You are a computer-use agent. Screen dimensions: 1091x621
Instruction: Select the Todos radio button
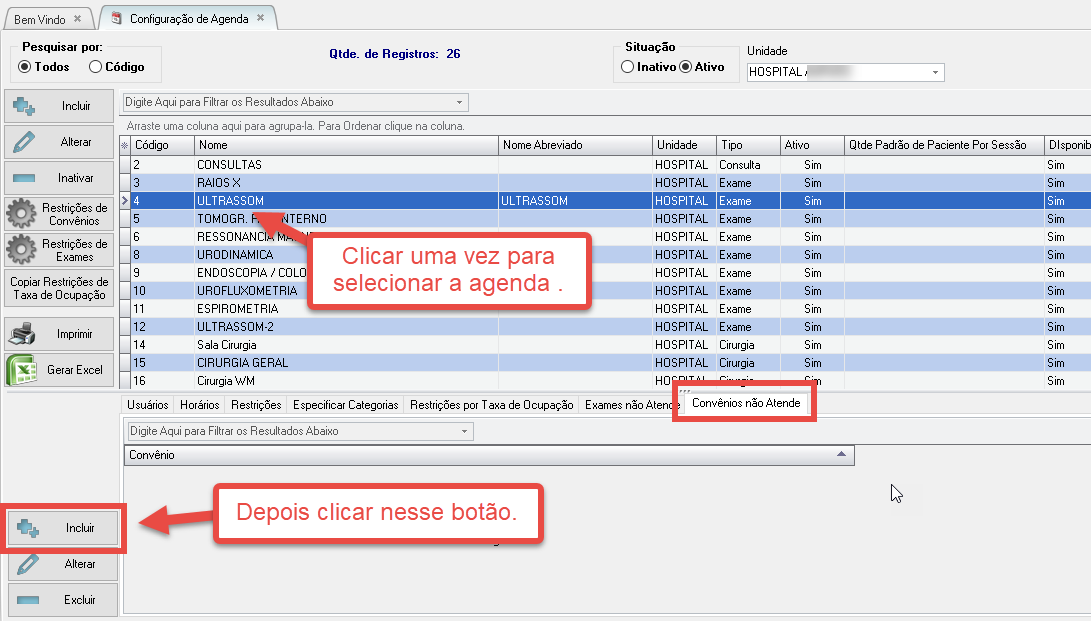coord(25,67)
